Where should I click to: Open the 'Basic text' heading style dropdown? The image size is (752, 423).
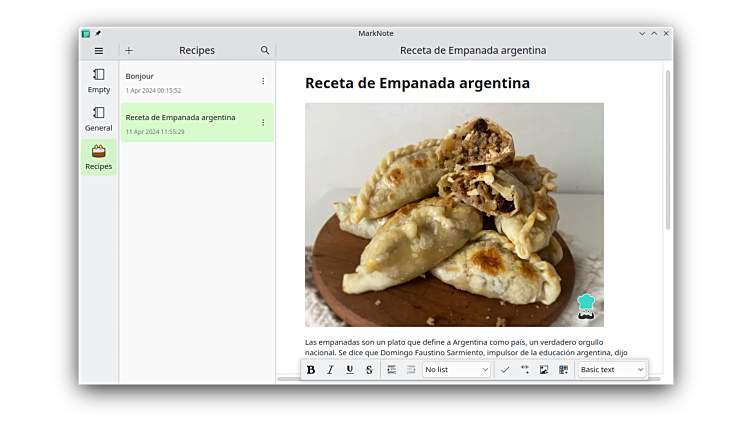612,370
